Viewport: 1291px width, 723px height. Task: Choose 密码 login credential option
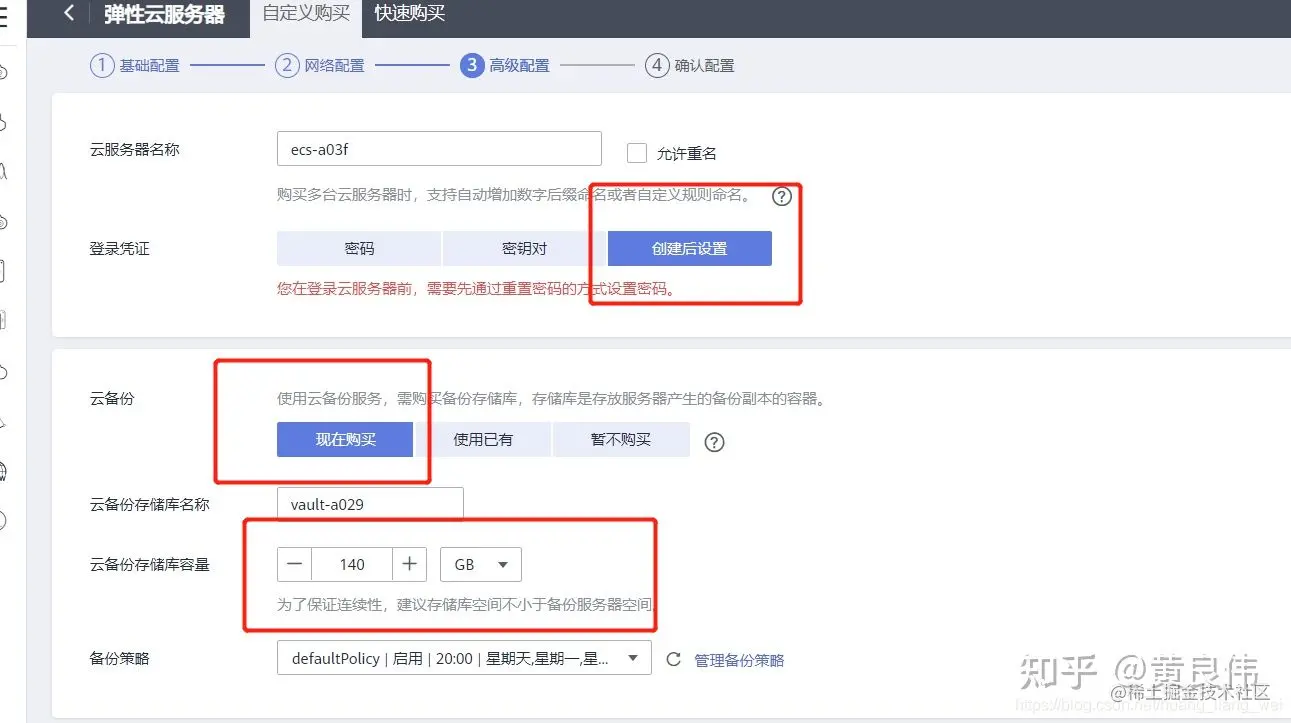tap(359, 249)
